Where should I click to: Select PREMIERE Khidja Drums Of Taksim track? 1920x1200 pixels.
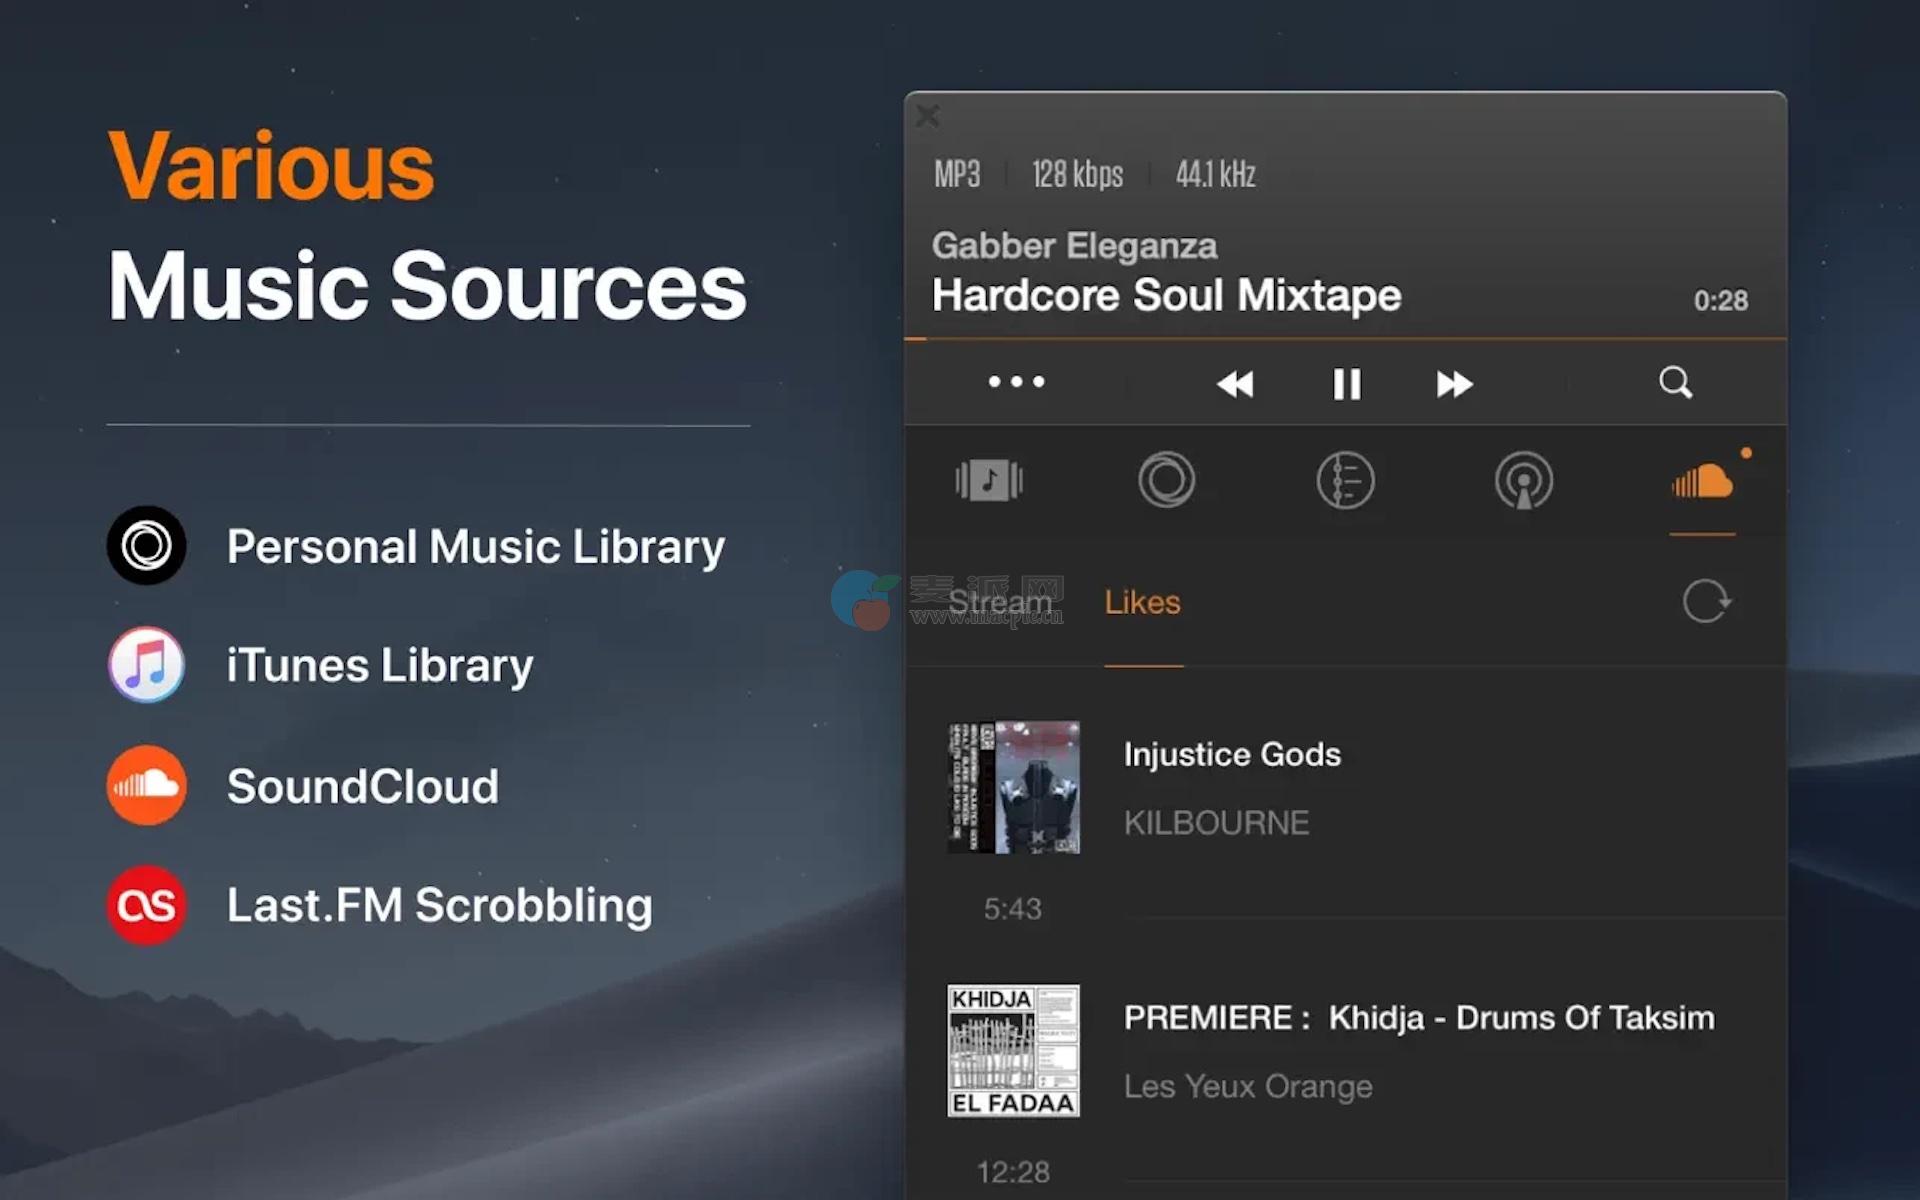pos(1418,1018)
